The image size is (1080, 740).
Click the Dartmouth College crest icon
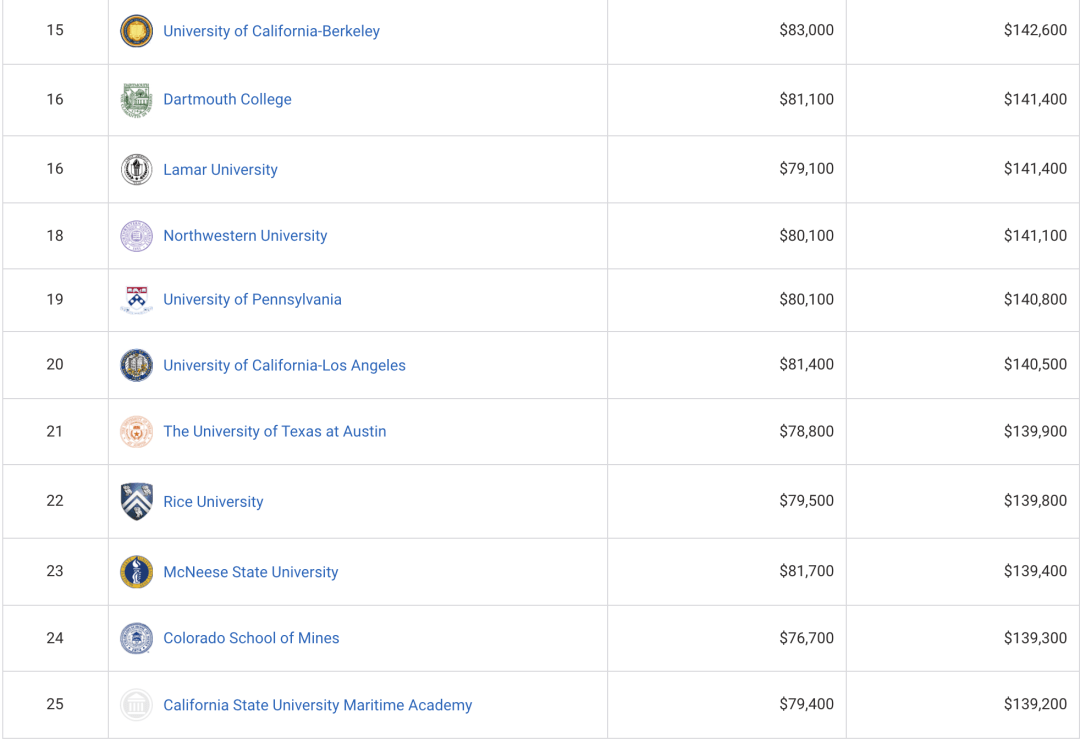pyautogui.click(x=136, y=100)
